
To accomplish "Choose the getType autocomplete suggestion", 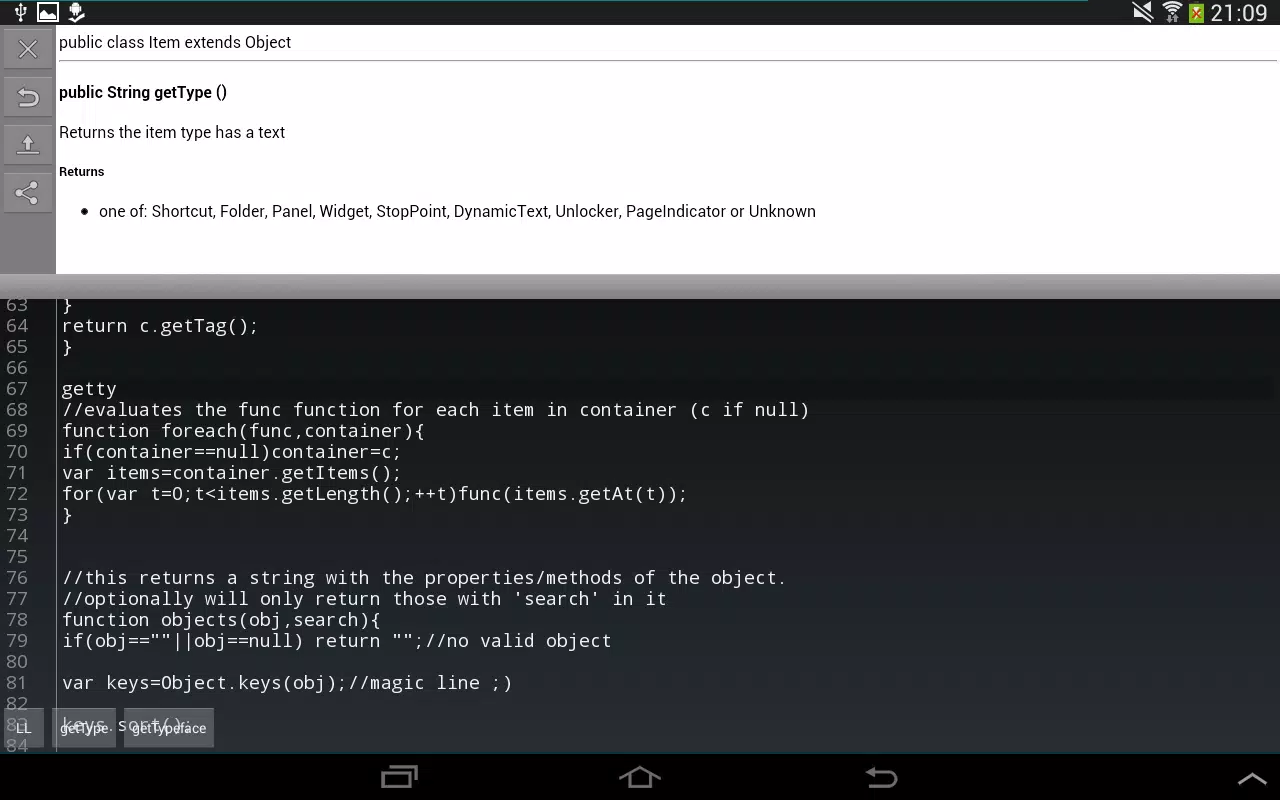I will [x=84, y=728].
